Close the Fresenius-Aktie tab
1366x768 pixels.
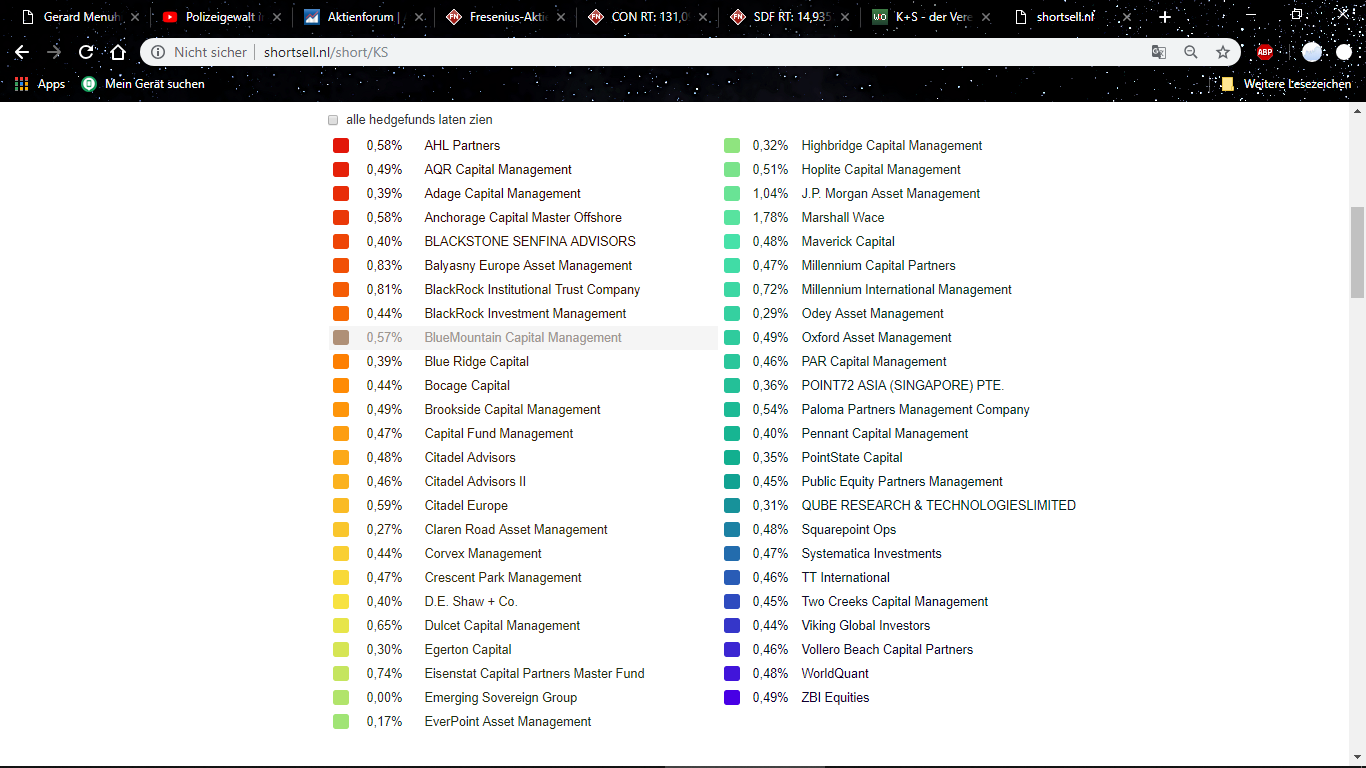click(x=561, y=17)
